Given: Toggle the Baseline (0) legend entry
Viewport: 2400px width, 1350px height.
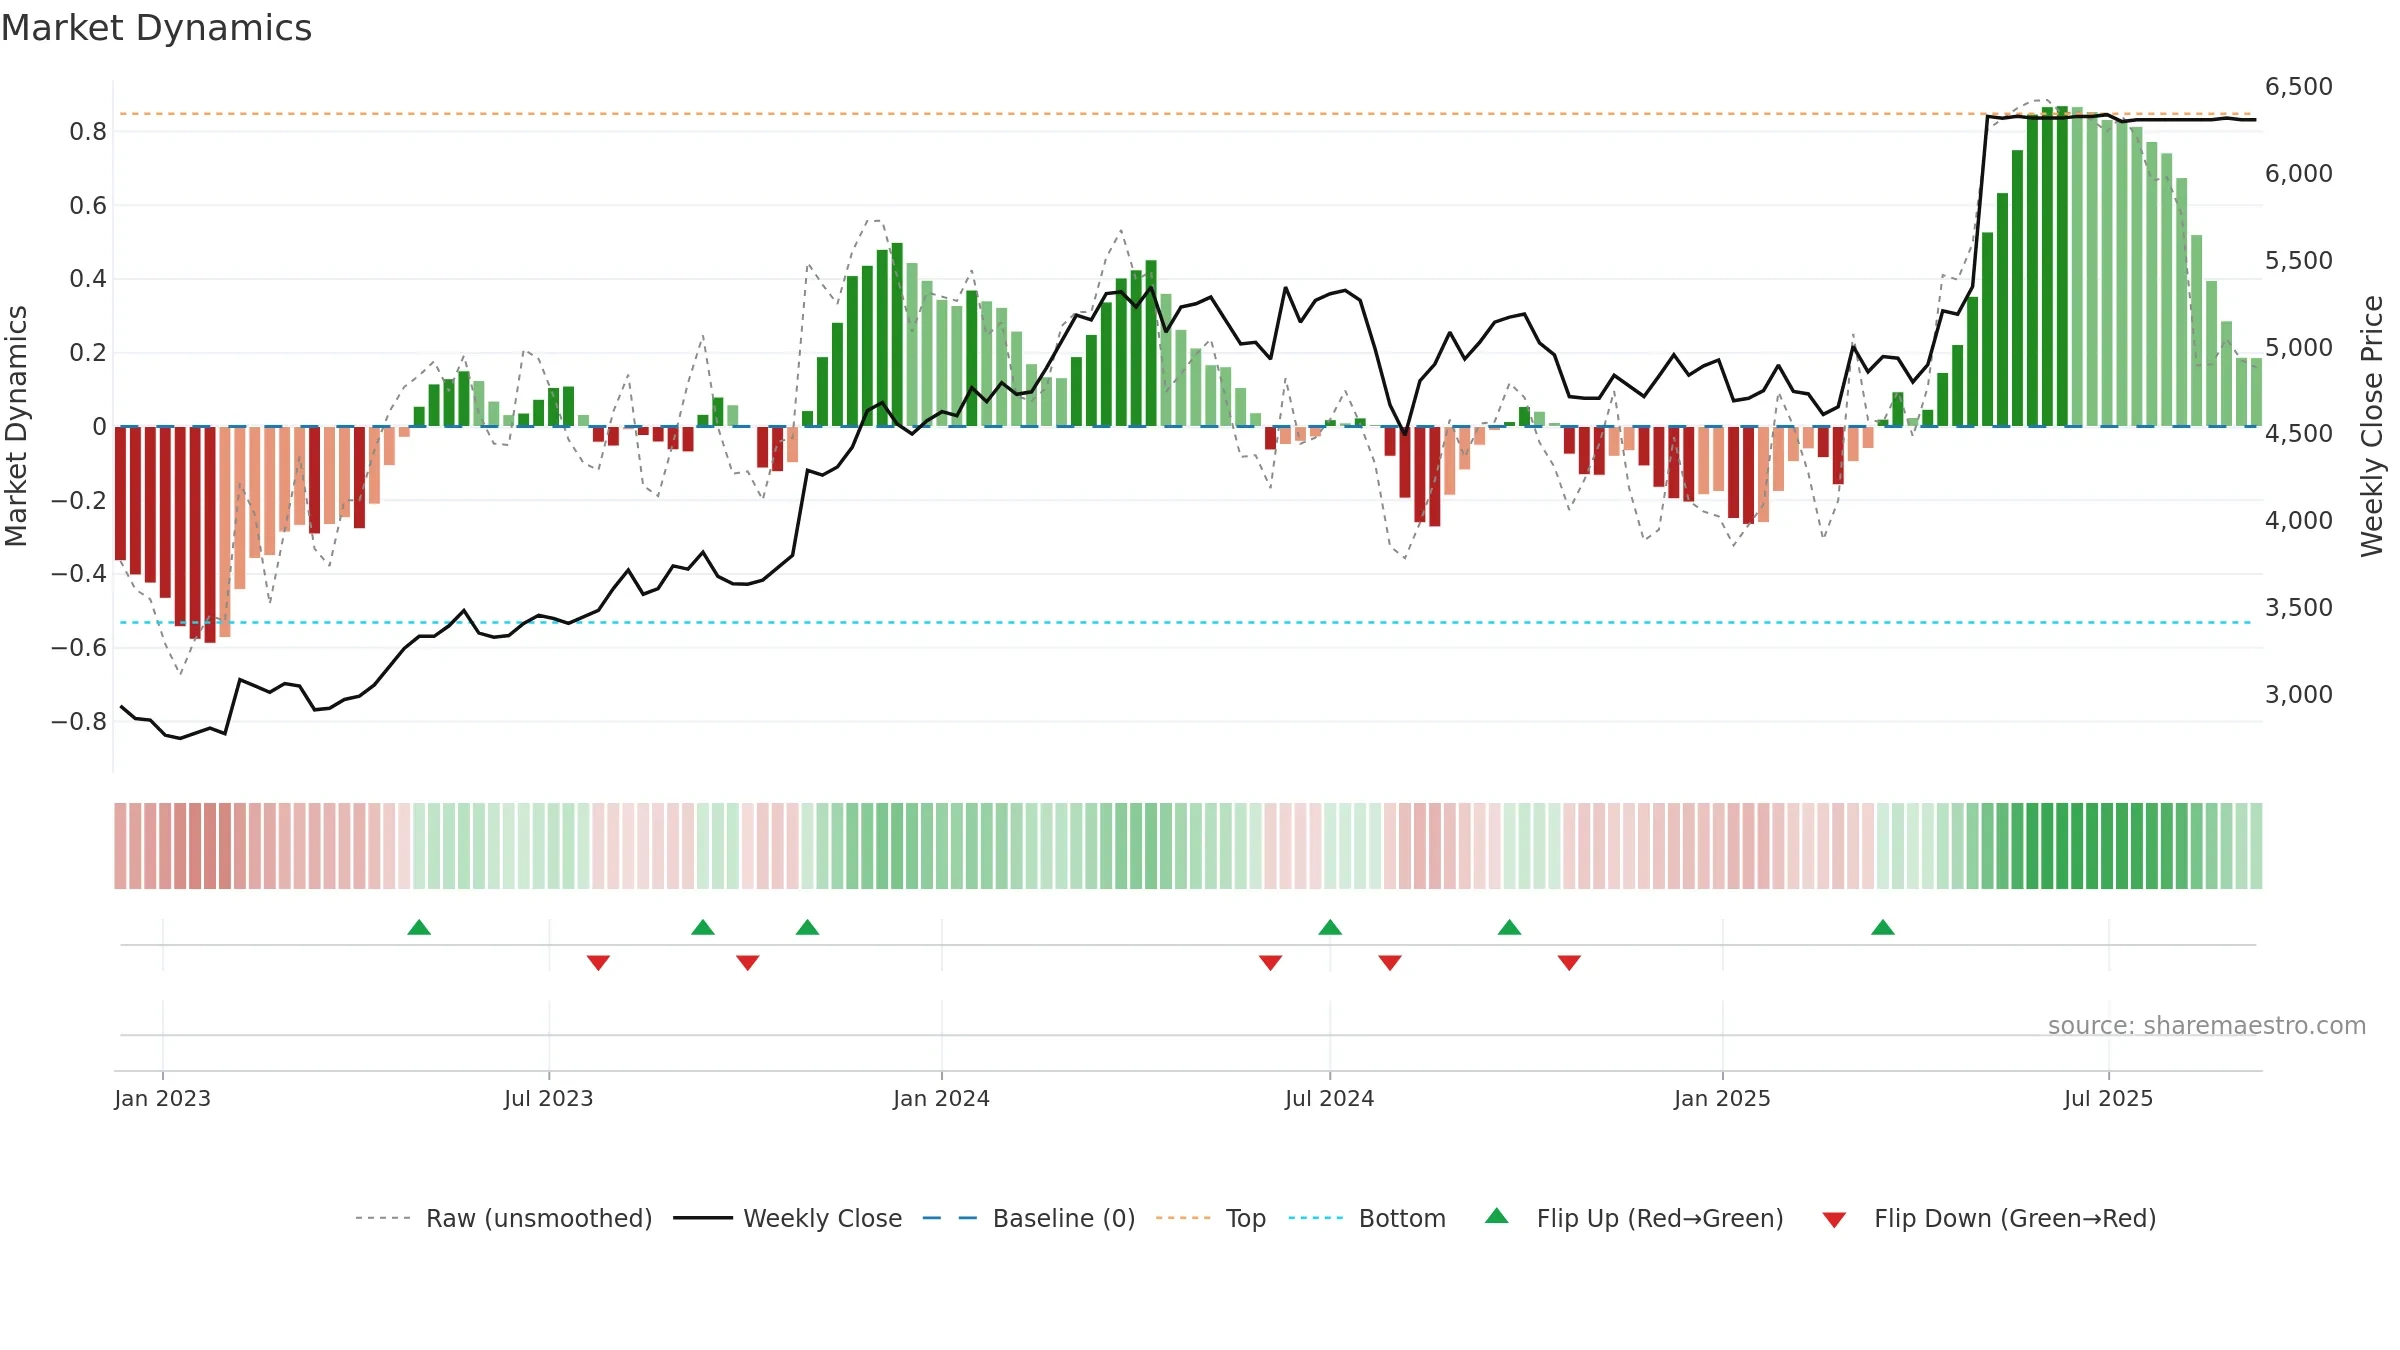Looking at the screenshot, I should [x=1028, y=1218].
